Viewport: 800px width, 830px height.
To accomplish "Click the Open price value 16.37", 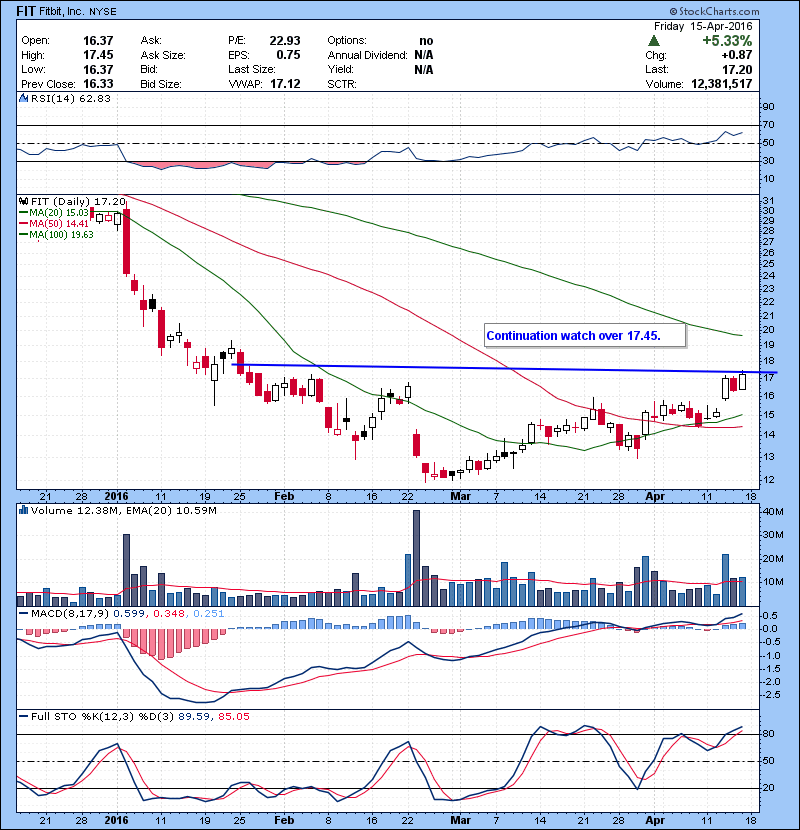I will point(98,41).
